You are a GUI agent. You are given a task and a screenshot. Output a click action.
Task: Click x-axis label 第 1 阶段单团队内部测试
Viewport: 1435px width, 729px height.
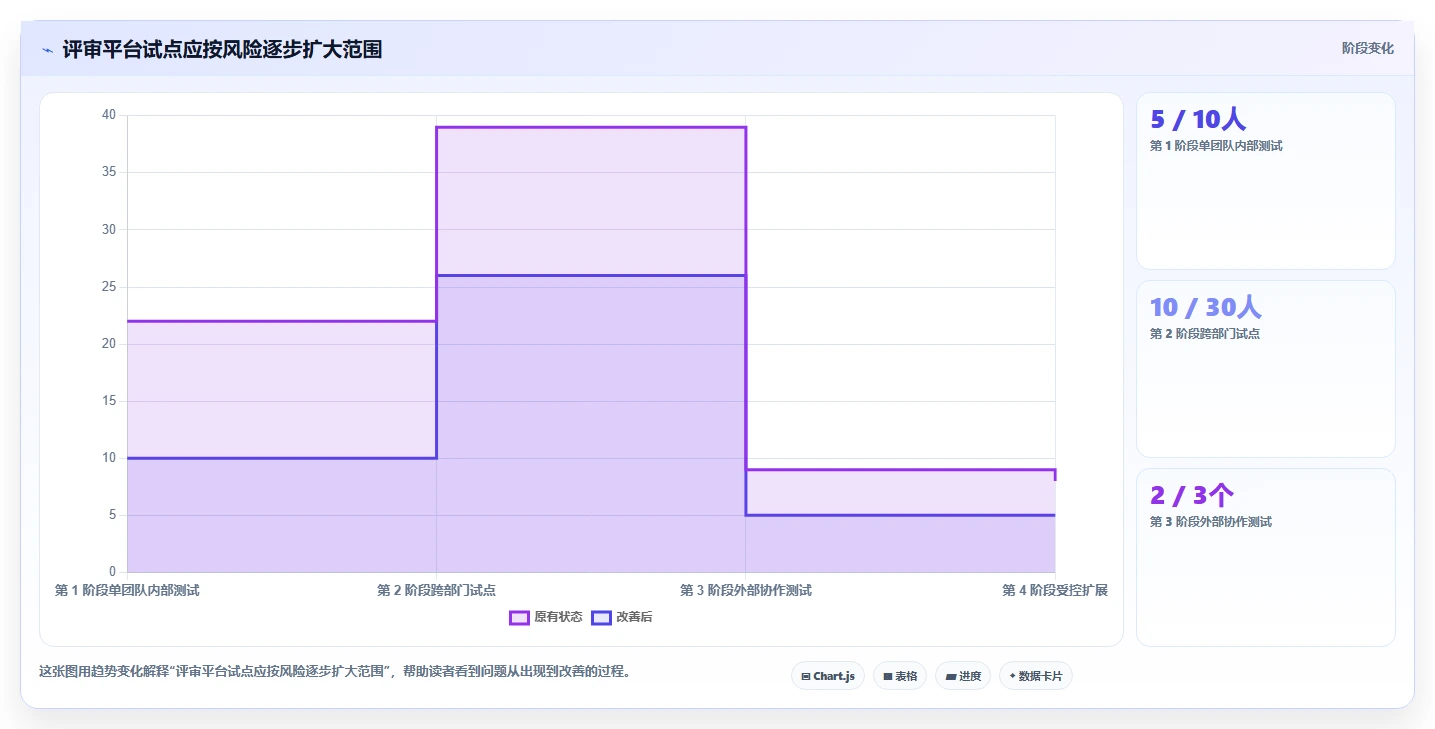point(127,591)
